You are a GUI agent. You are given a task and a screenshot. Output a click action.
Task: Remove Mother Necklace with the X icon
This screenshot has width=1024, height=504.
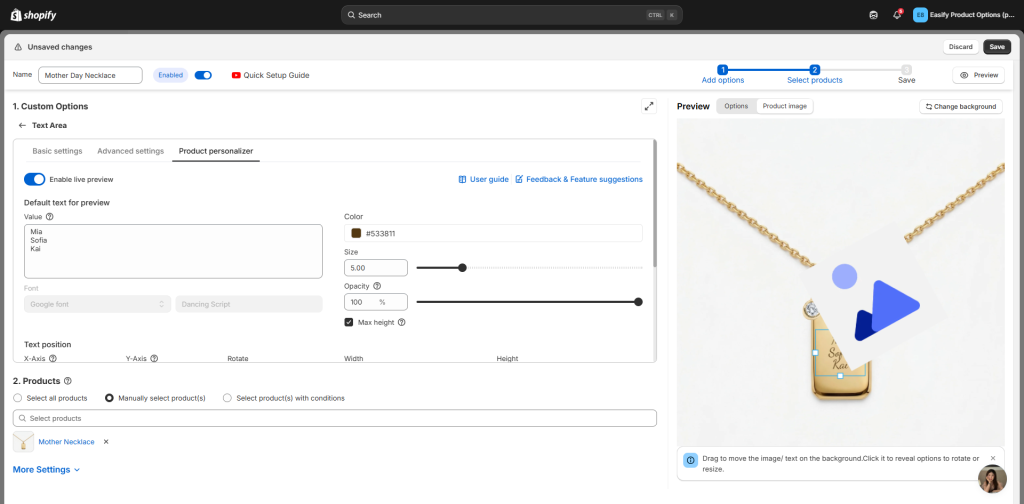(x=106, y=441)
